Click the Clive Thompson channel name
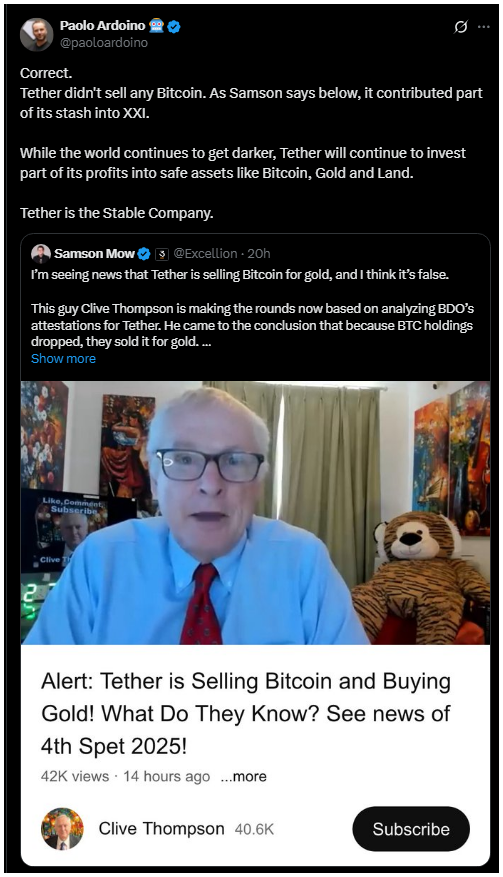503x877 pixels. [x=161, y=828]
